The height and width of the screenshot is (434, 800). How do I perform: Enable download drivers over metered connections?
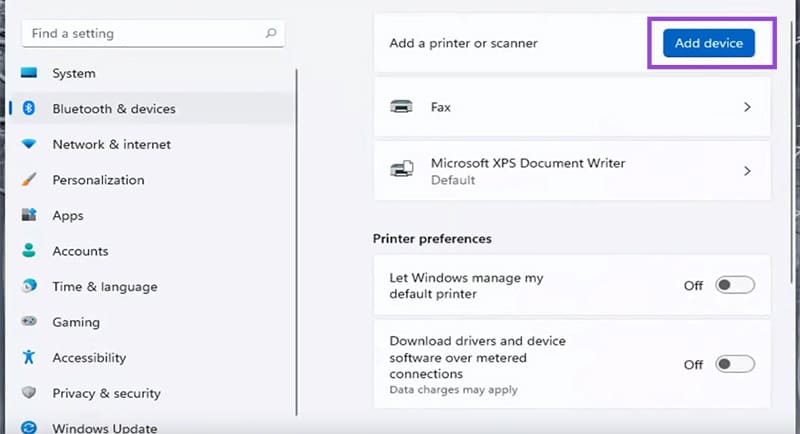pos(735,364)
